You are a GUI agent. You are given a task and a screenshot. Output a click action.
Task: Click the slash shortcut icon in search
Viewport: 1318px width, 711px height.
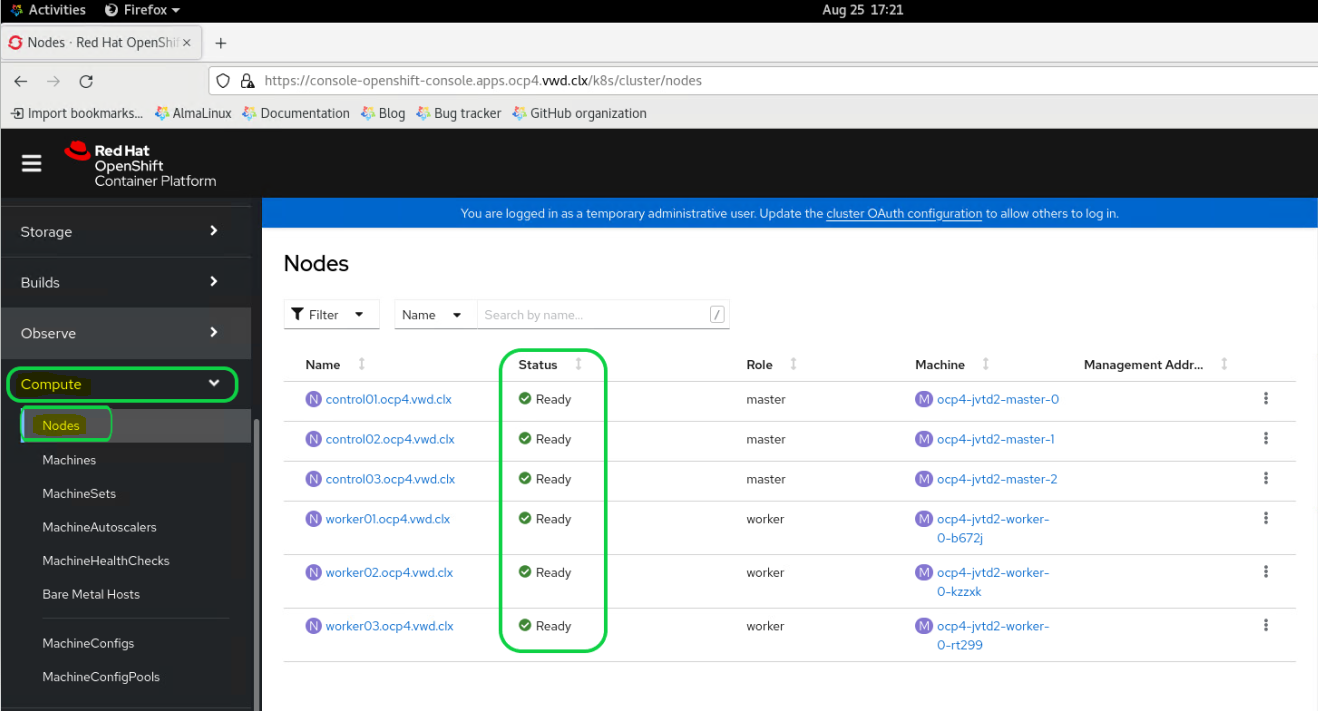pyautogui.click(x=717, y=315)
